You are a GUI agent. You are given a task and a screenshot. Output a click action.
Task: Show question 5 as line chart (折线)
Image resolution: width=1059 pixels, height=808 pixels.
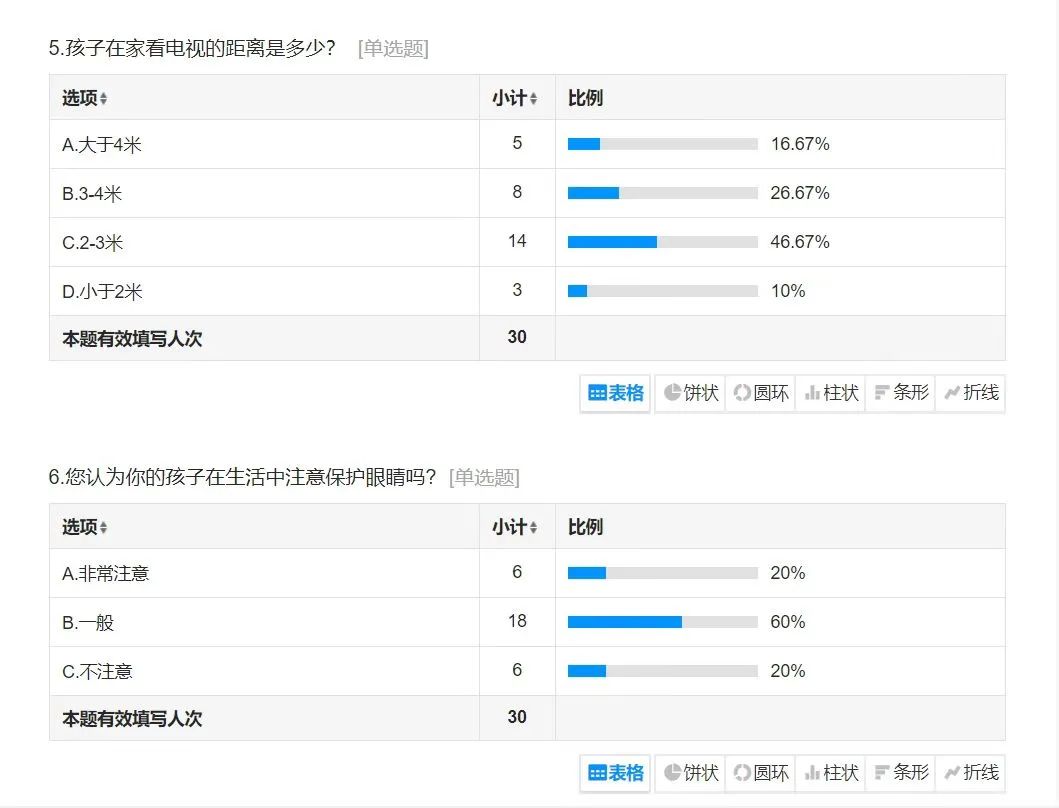click(x=971, y=393)
